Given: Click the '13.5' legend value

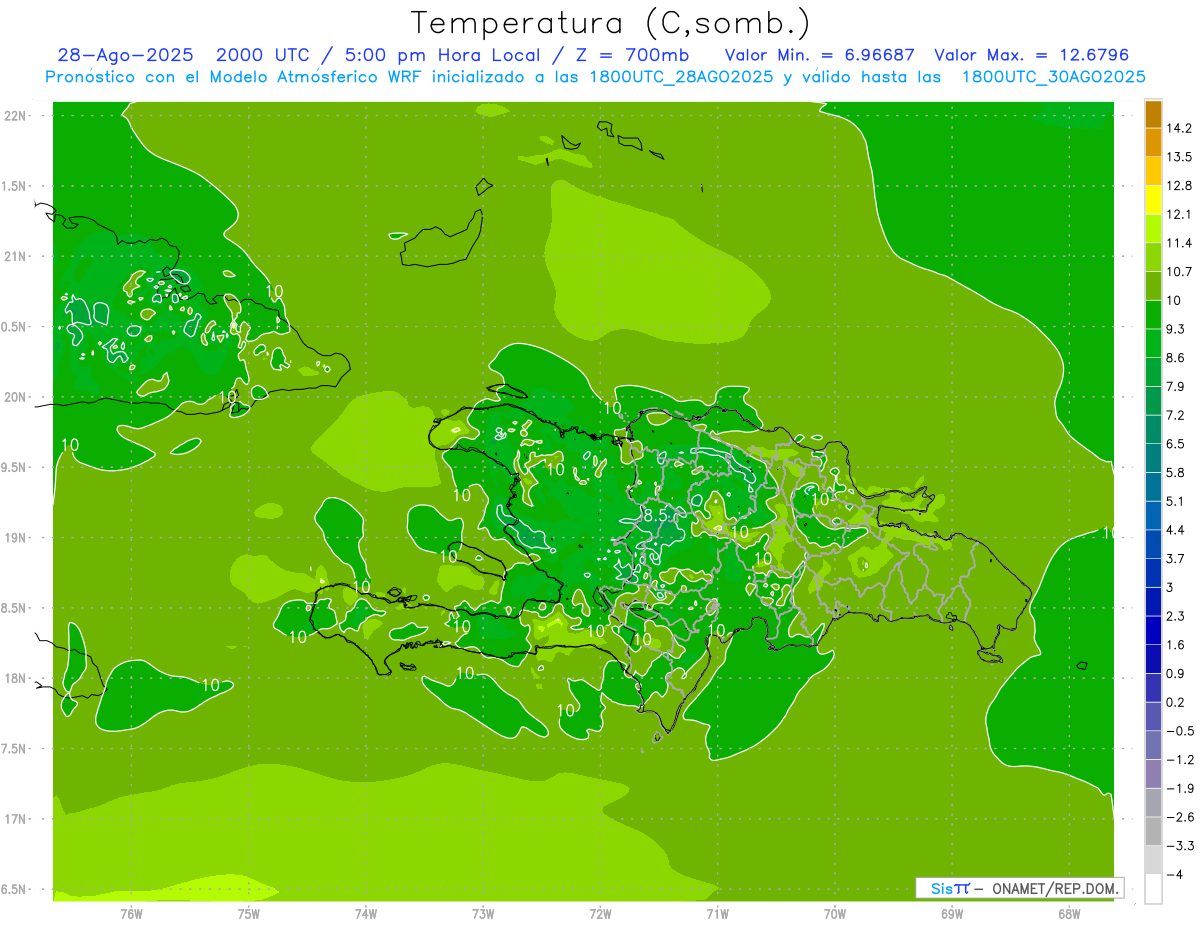Looking at the screenshot, I should 1180,157.
